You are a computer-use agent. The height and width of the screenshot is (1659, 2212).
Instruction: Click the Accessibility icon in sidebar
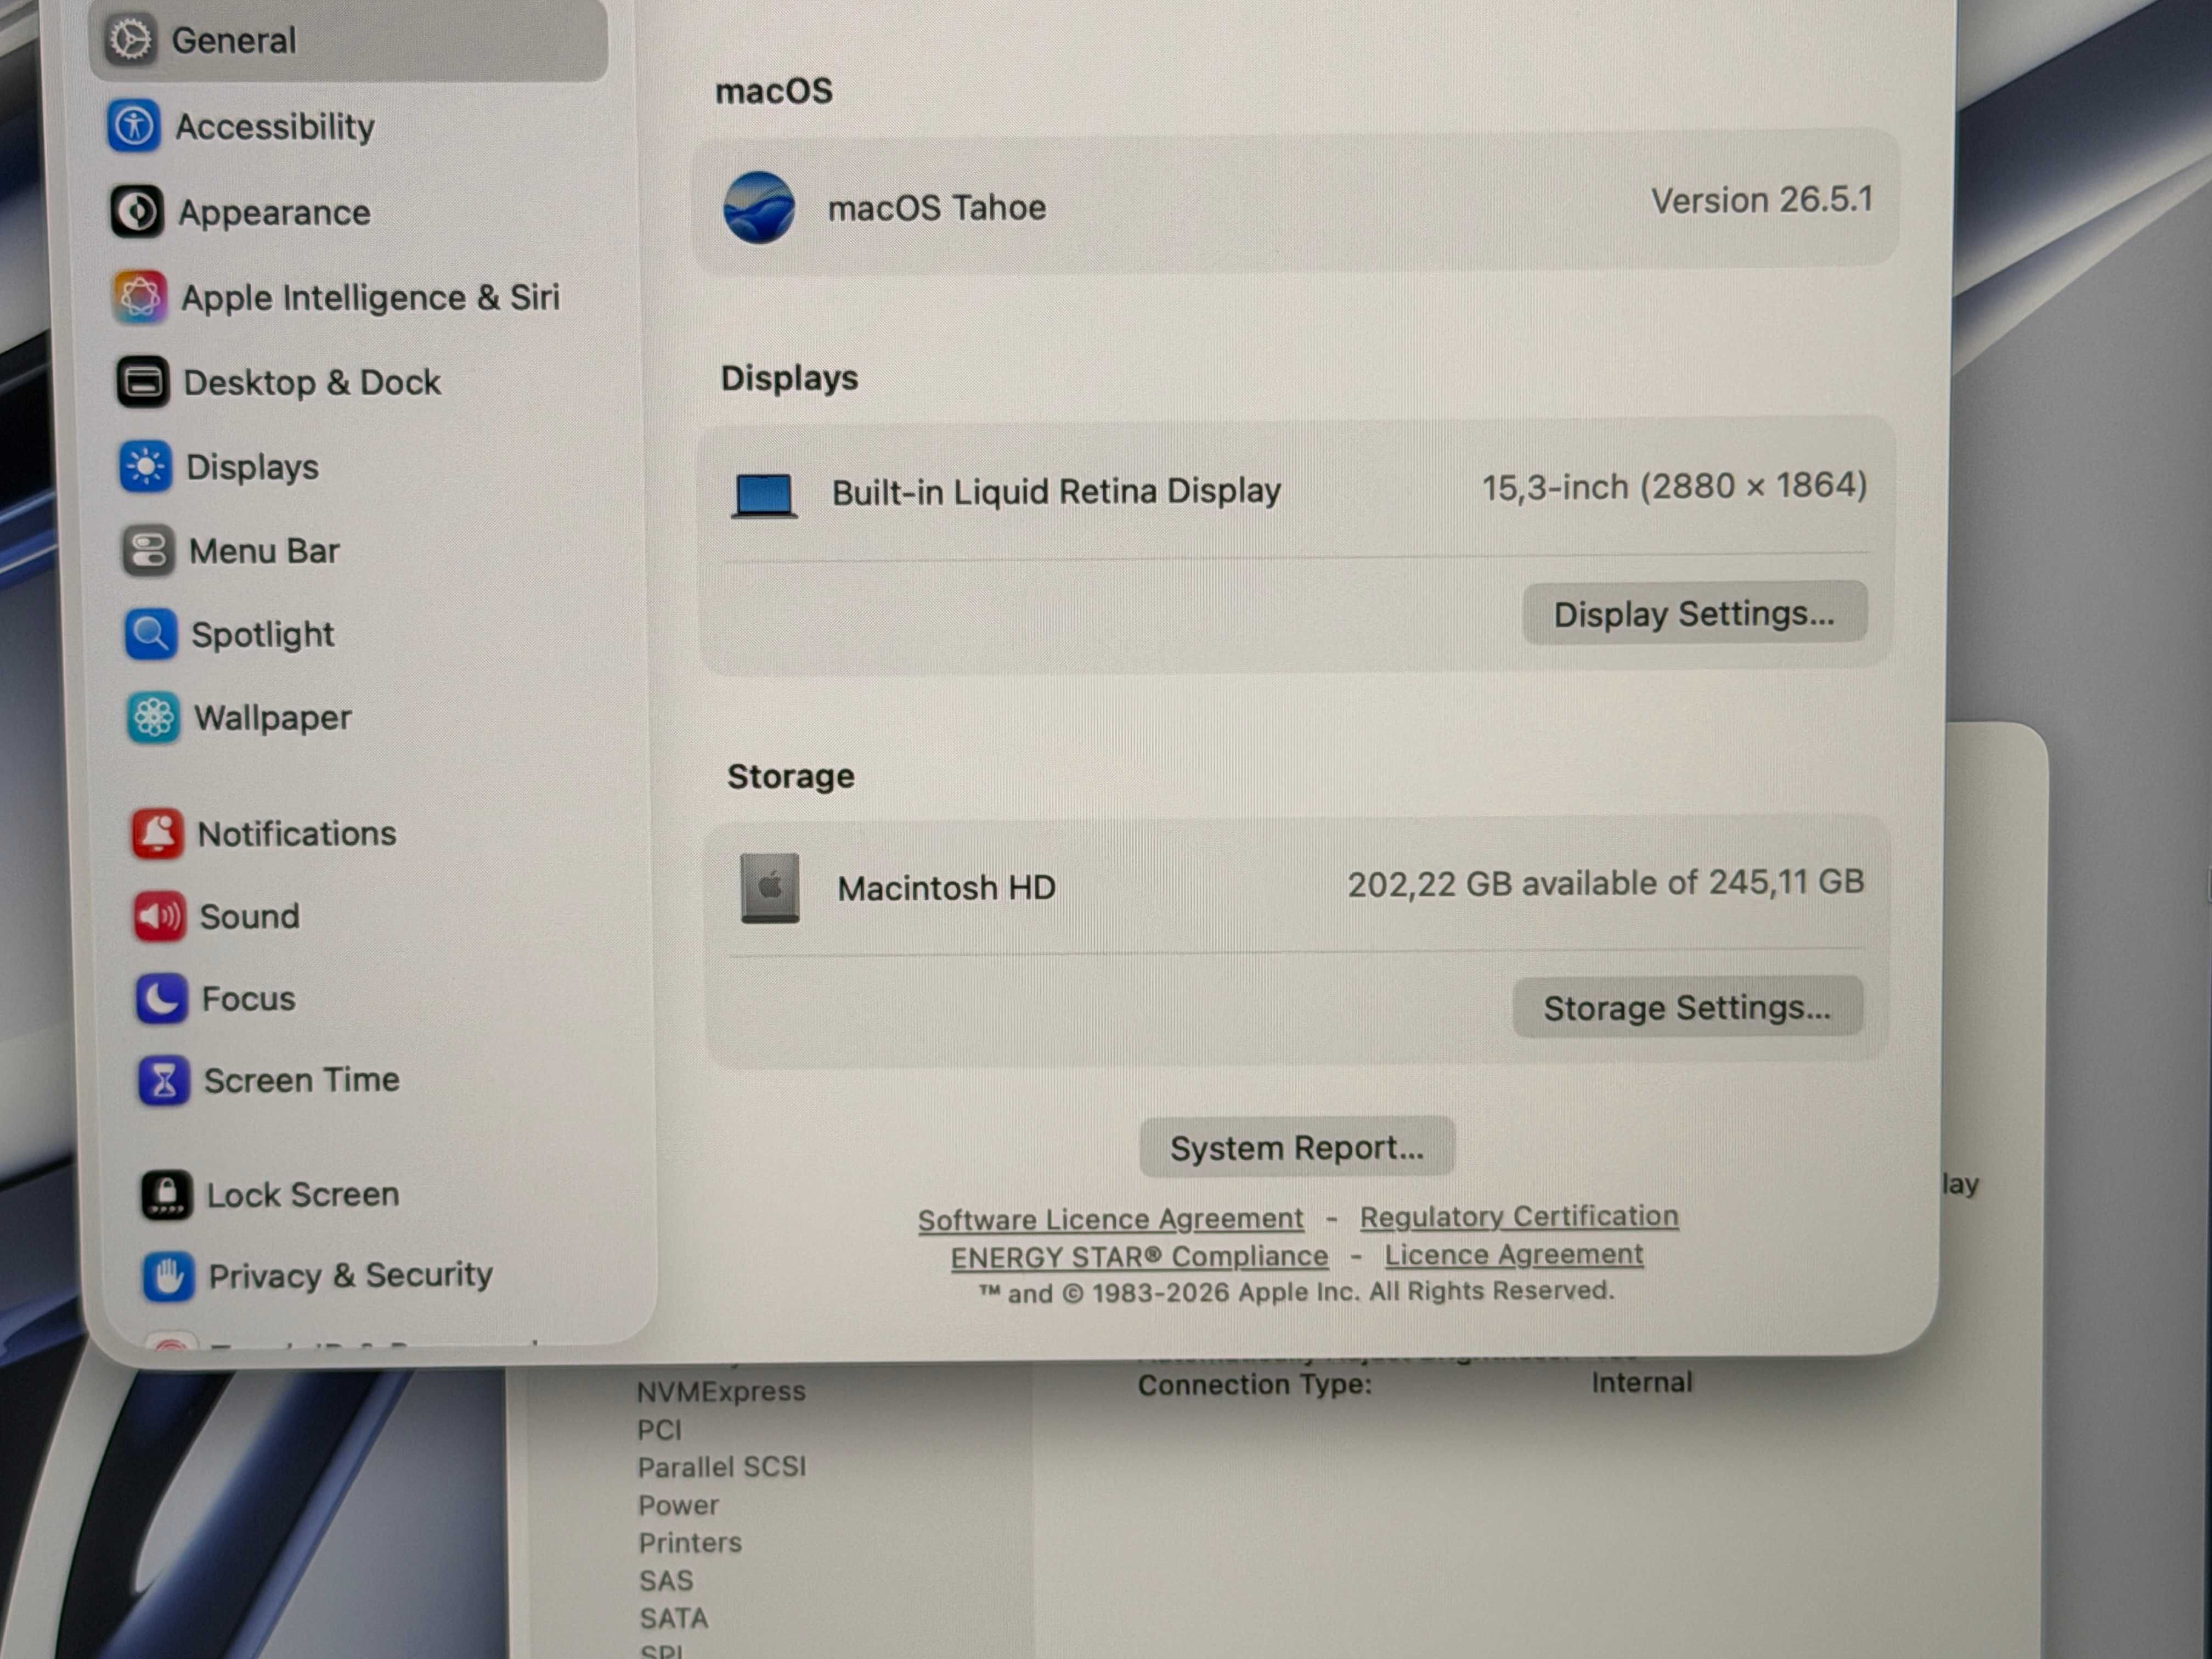134,126
